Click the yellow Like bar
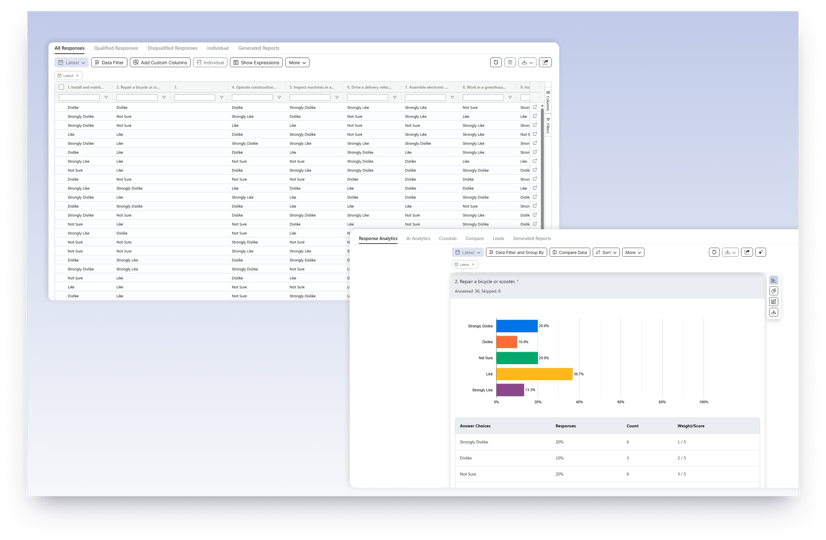Screen dimensions: 826x540 pos(534,374)
